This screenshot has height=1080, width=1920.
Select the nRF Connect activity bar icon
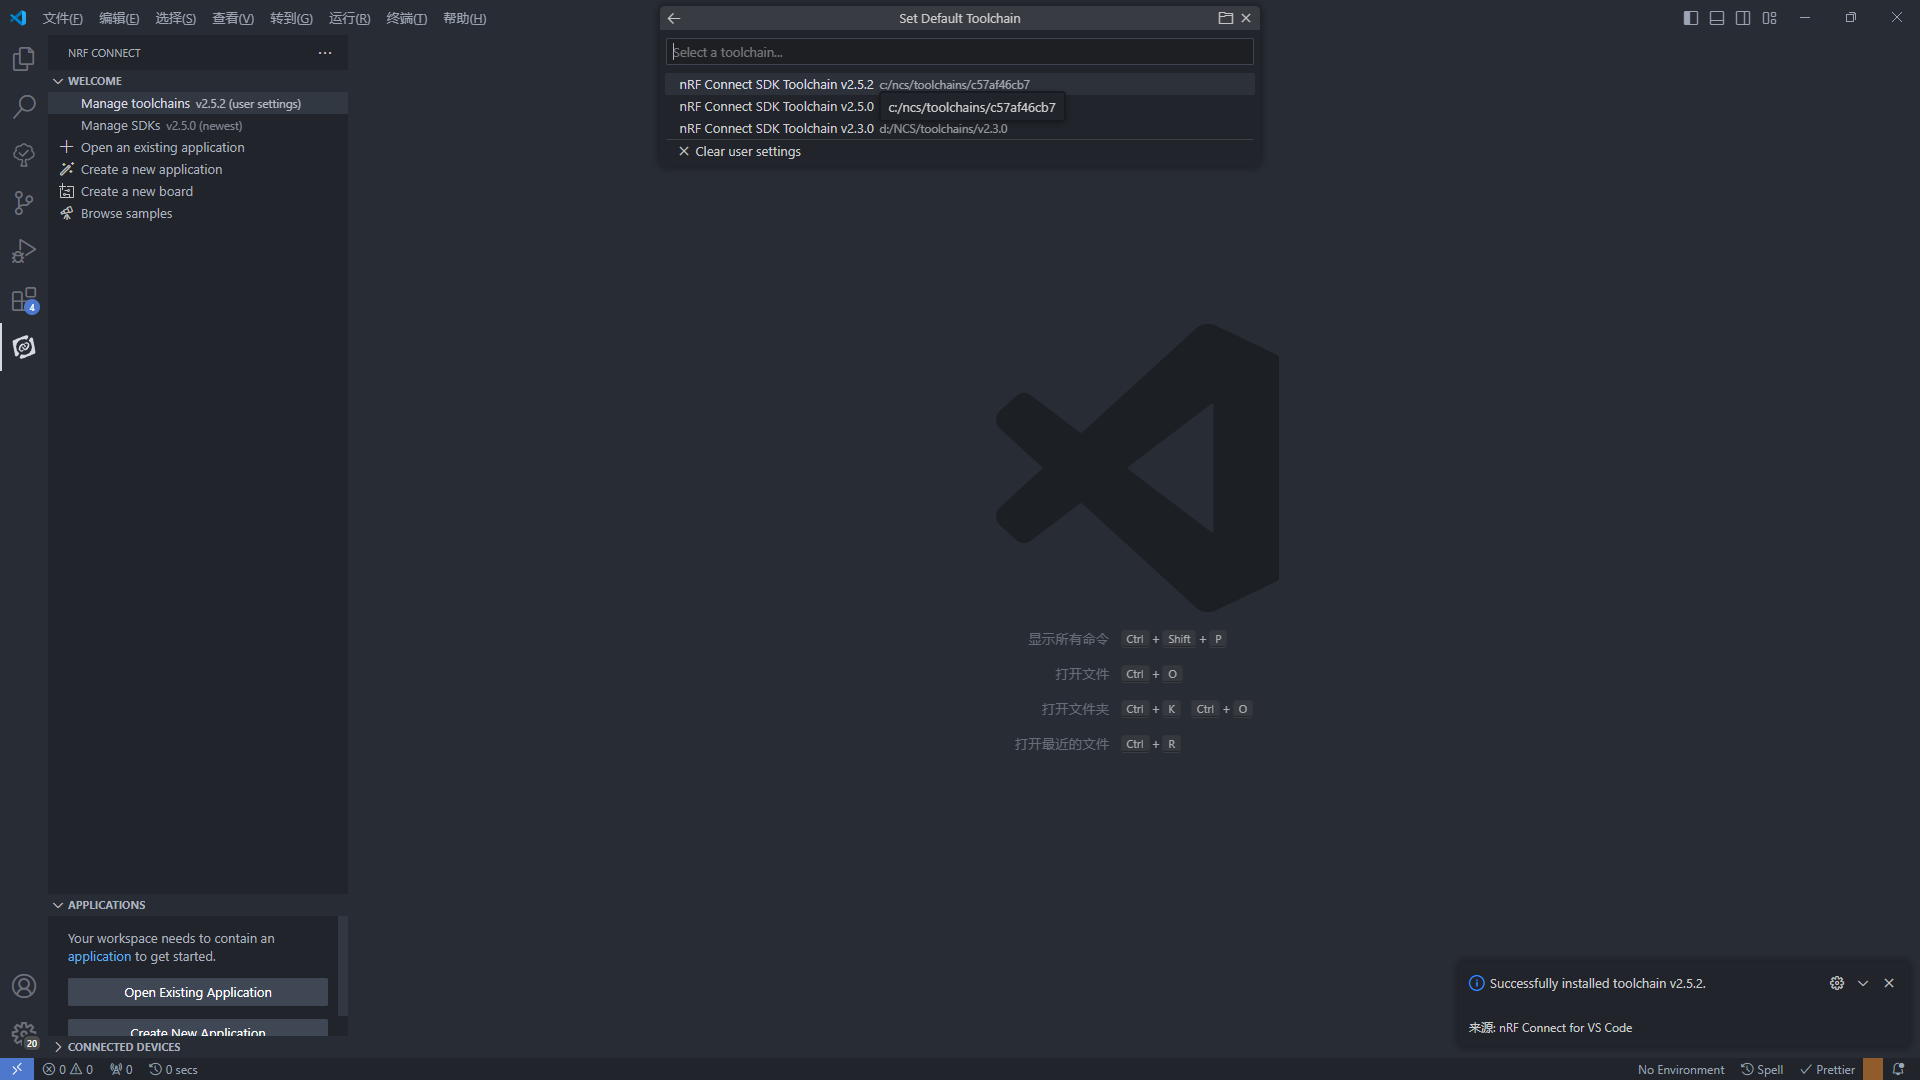coord(24,347)
